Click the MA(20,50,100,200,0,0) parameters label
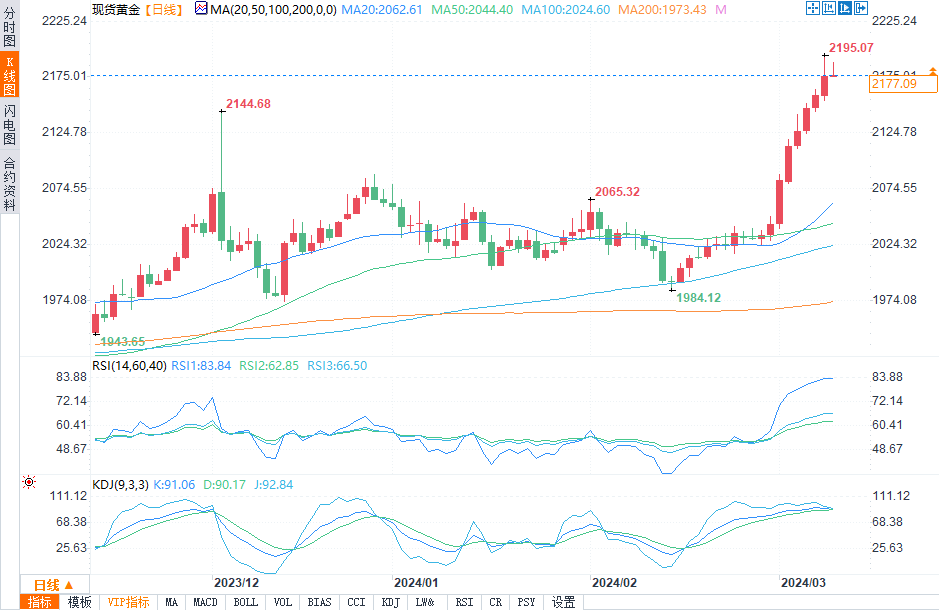Image resolution: width=939 pixels, height=610 pixels. pos(273,10)
